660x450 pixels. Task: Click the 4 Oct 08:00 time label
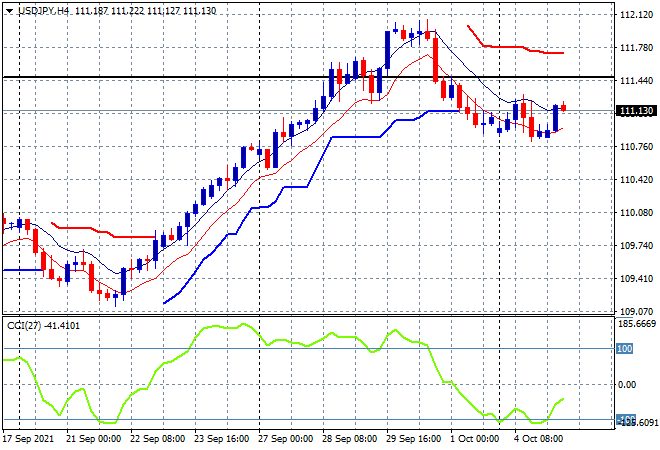538,439
